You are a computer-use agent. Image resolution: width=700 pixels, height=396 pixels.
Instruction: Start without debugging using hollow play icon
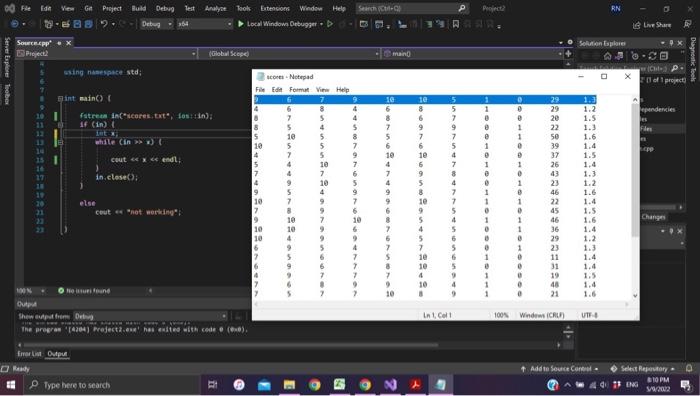click(330, 24)
